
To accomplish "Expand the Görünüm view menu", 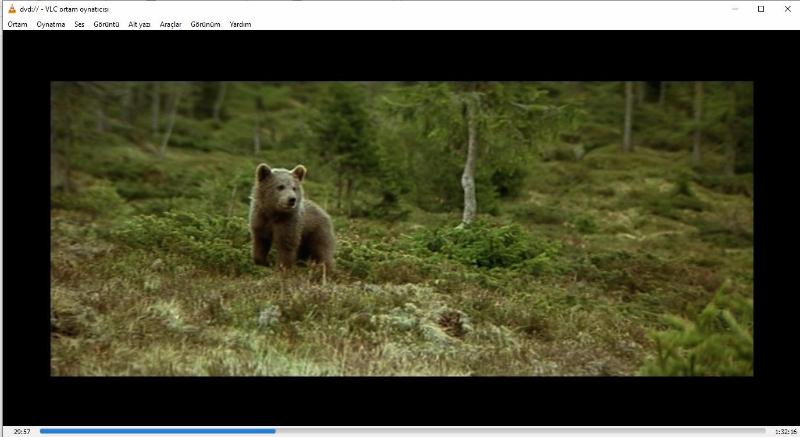I will click(205, 24).
